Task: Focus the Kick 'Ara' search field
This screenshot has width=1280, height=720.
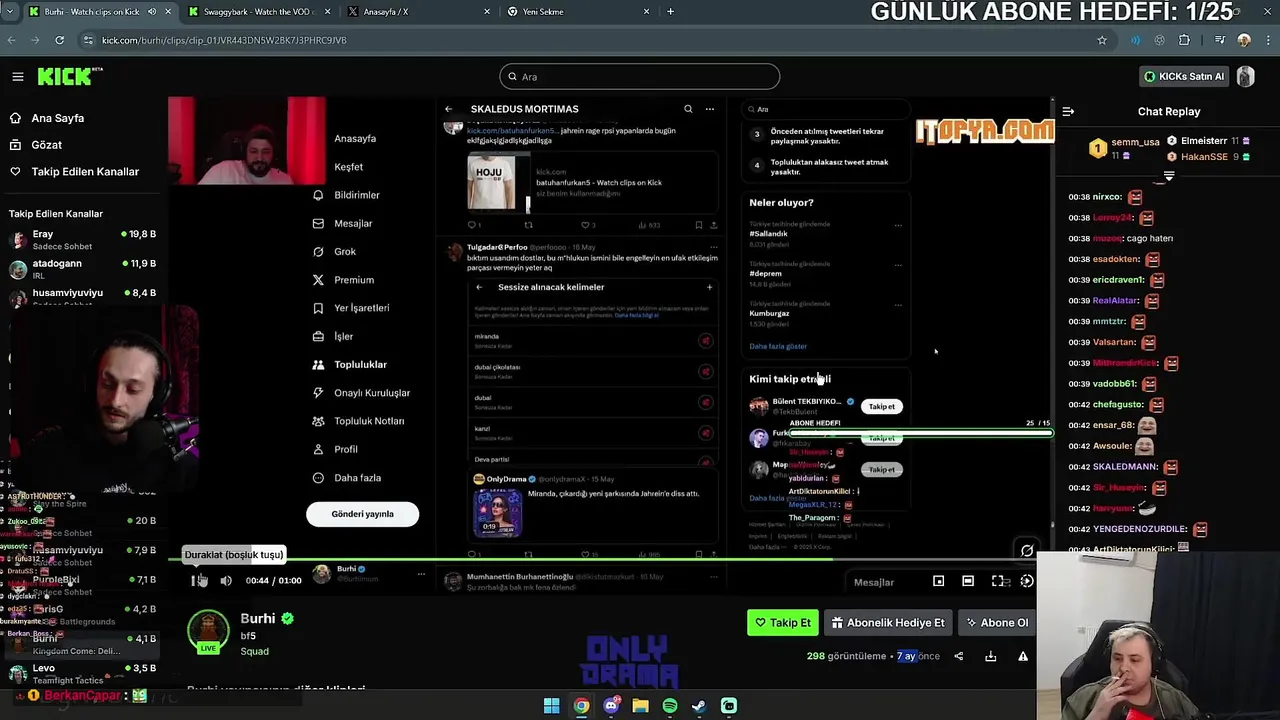Action: point(639,76)
